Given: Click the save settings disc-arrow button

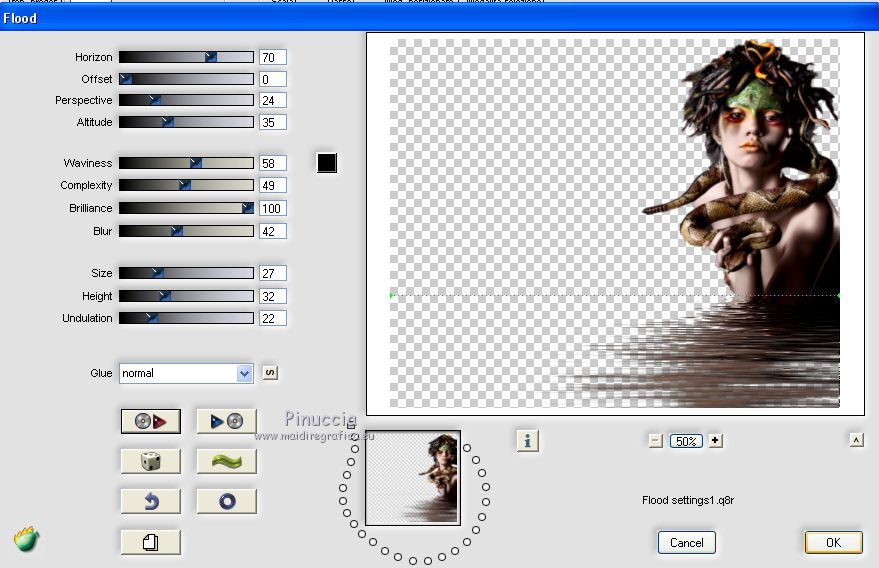Looking at the screenshot, I should click(151, 421).
